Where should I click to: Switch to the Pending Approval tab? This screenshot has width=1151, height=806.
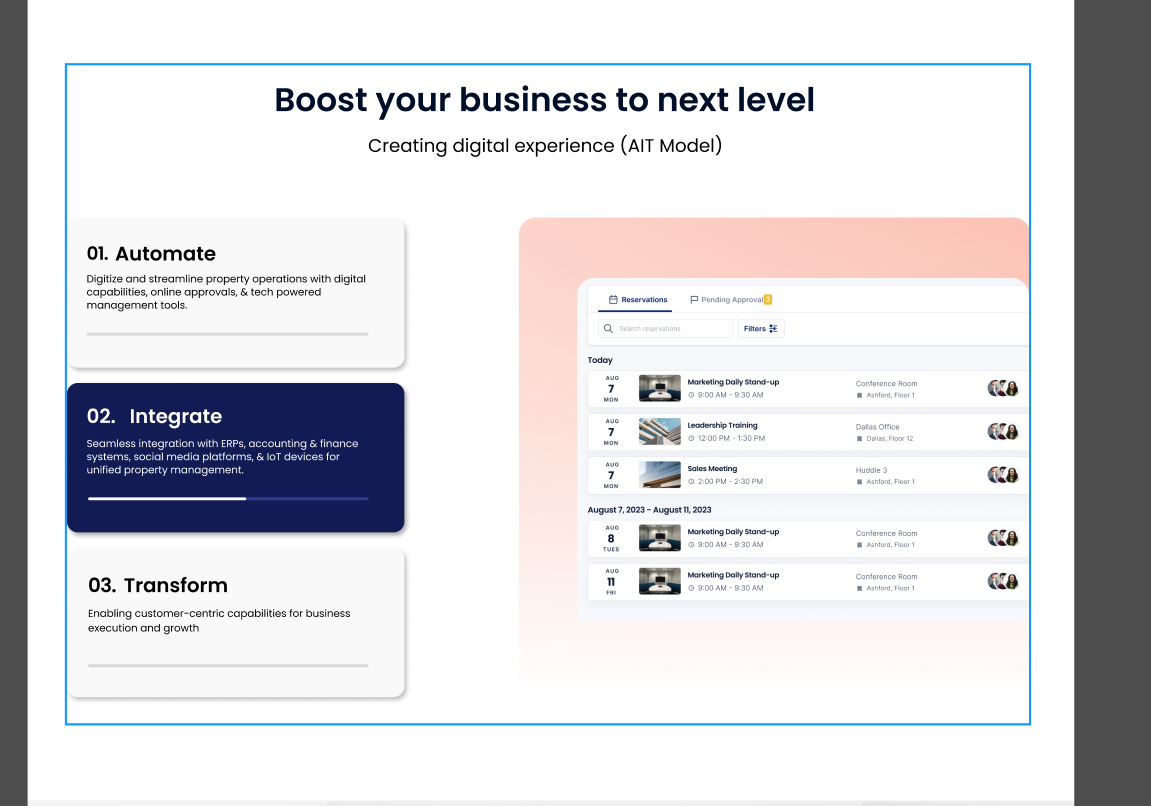(x=731, y=300)
